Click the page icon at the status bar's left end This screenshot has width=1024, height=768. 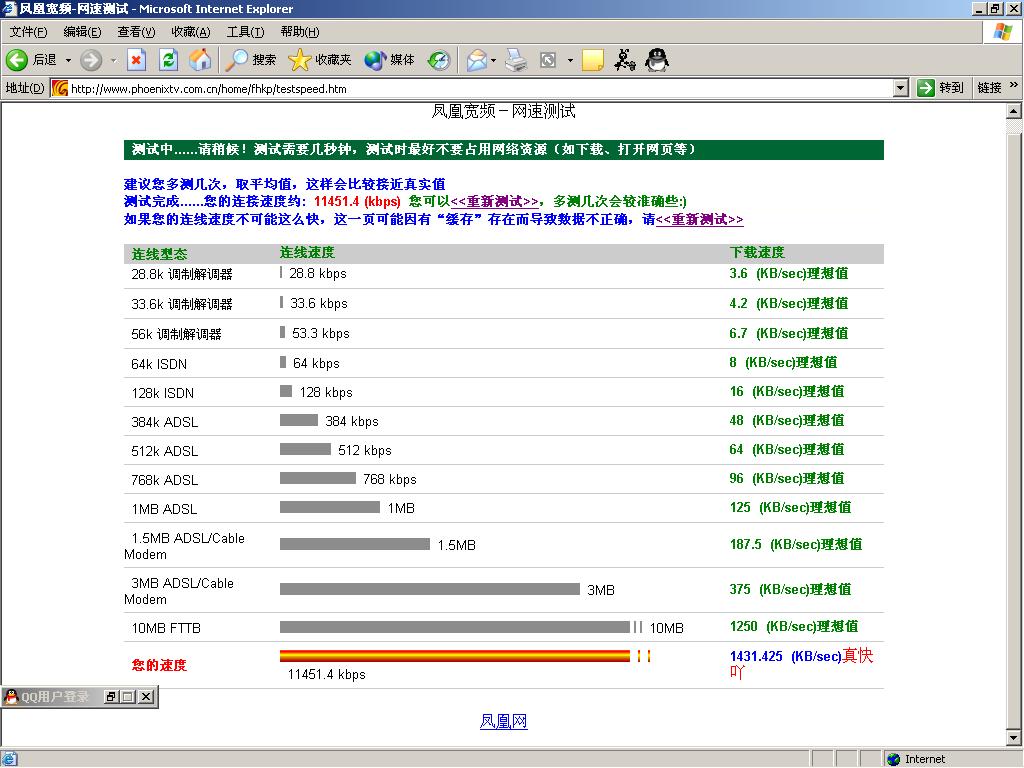point(9,759)
